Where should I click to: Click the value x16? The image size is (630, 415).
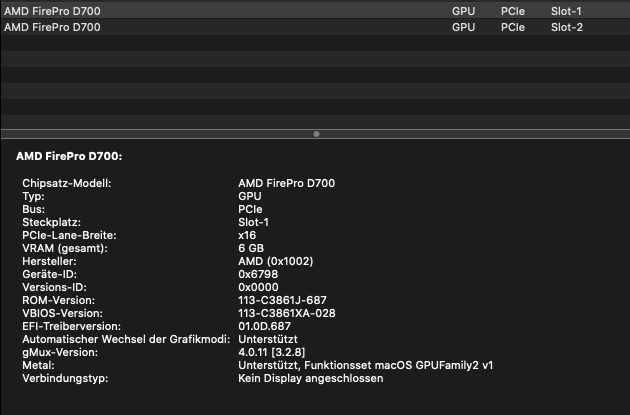[x=247, y=235]
